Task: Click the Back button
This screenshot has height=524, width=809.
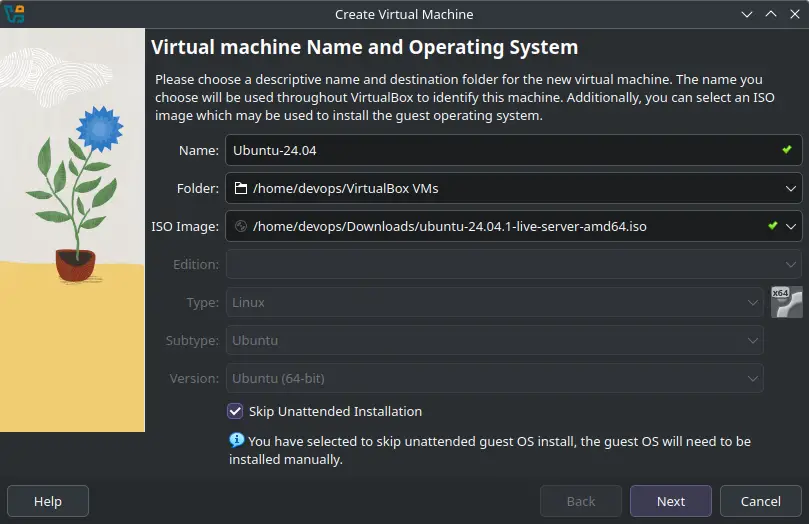Action: pos(581,501)
